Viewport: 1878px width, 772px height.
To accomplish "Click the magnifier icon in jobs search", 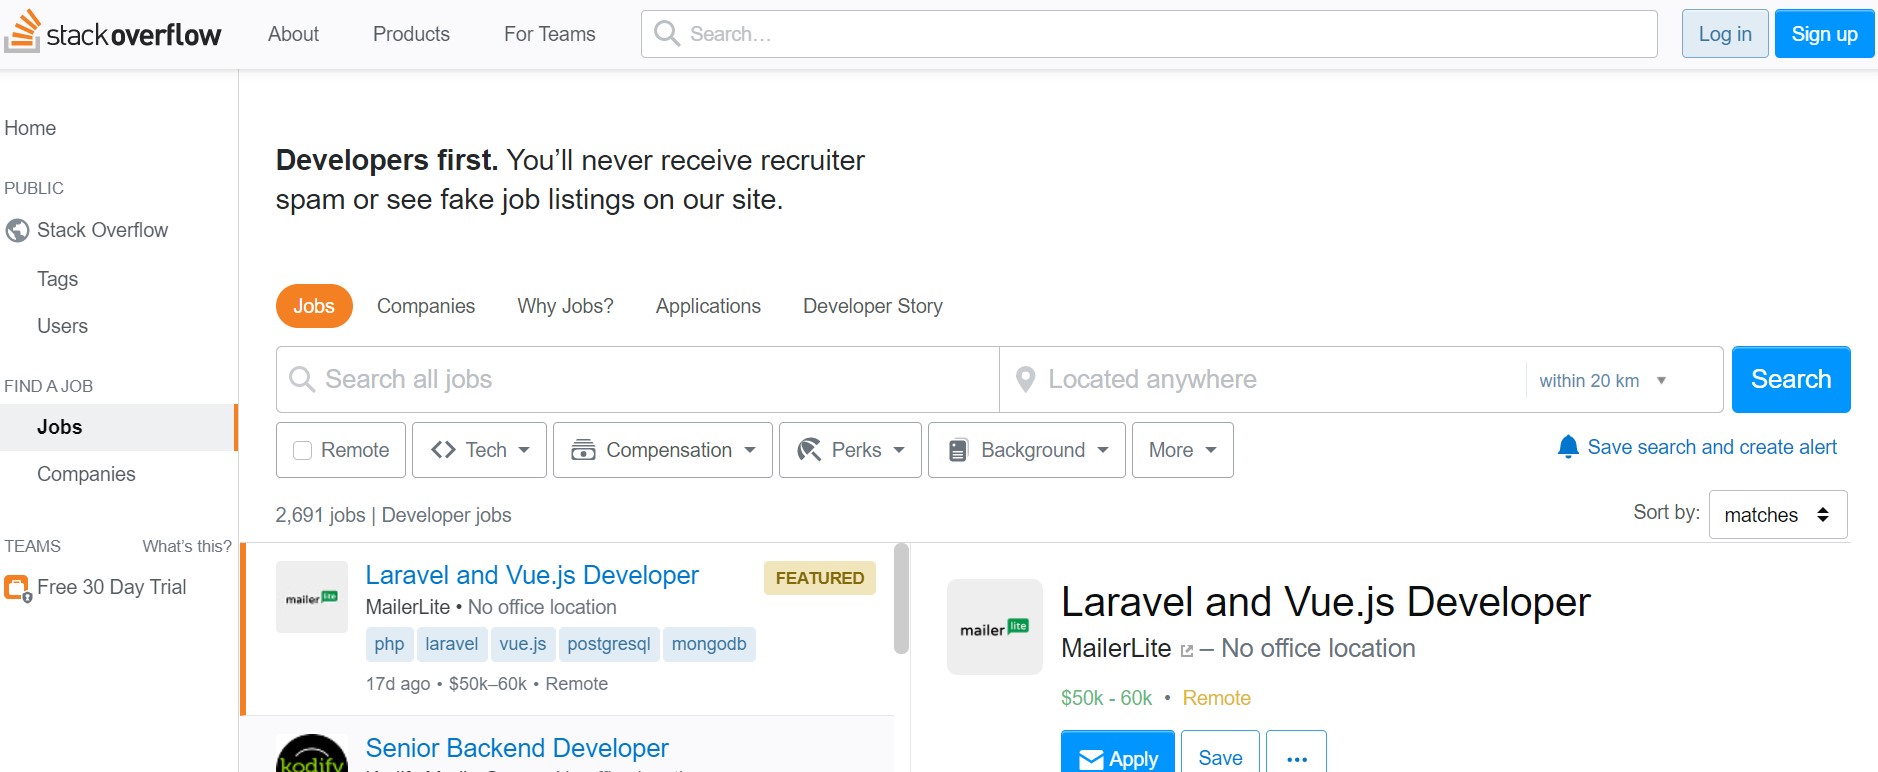I will [x=301, y=379].
